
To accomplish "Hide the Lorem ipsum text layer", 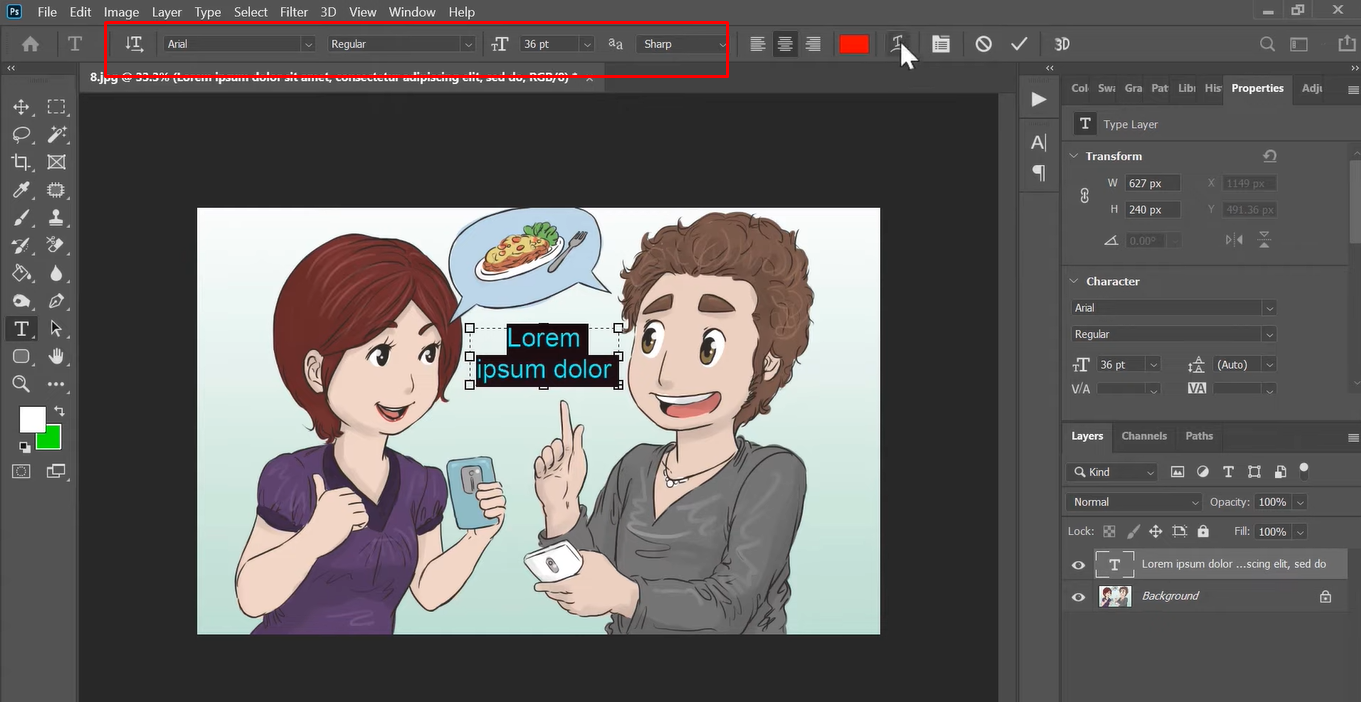I will pos(1078,565).
